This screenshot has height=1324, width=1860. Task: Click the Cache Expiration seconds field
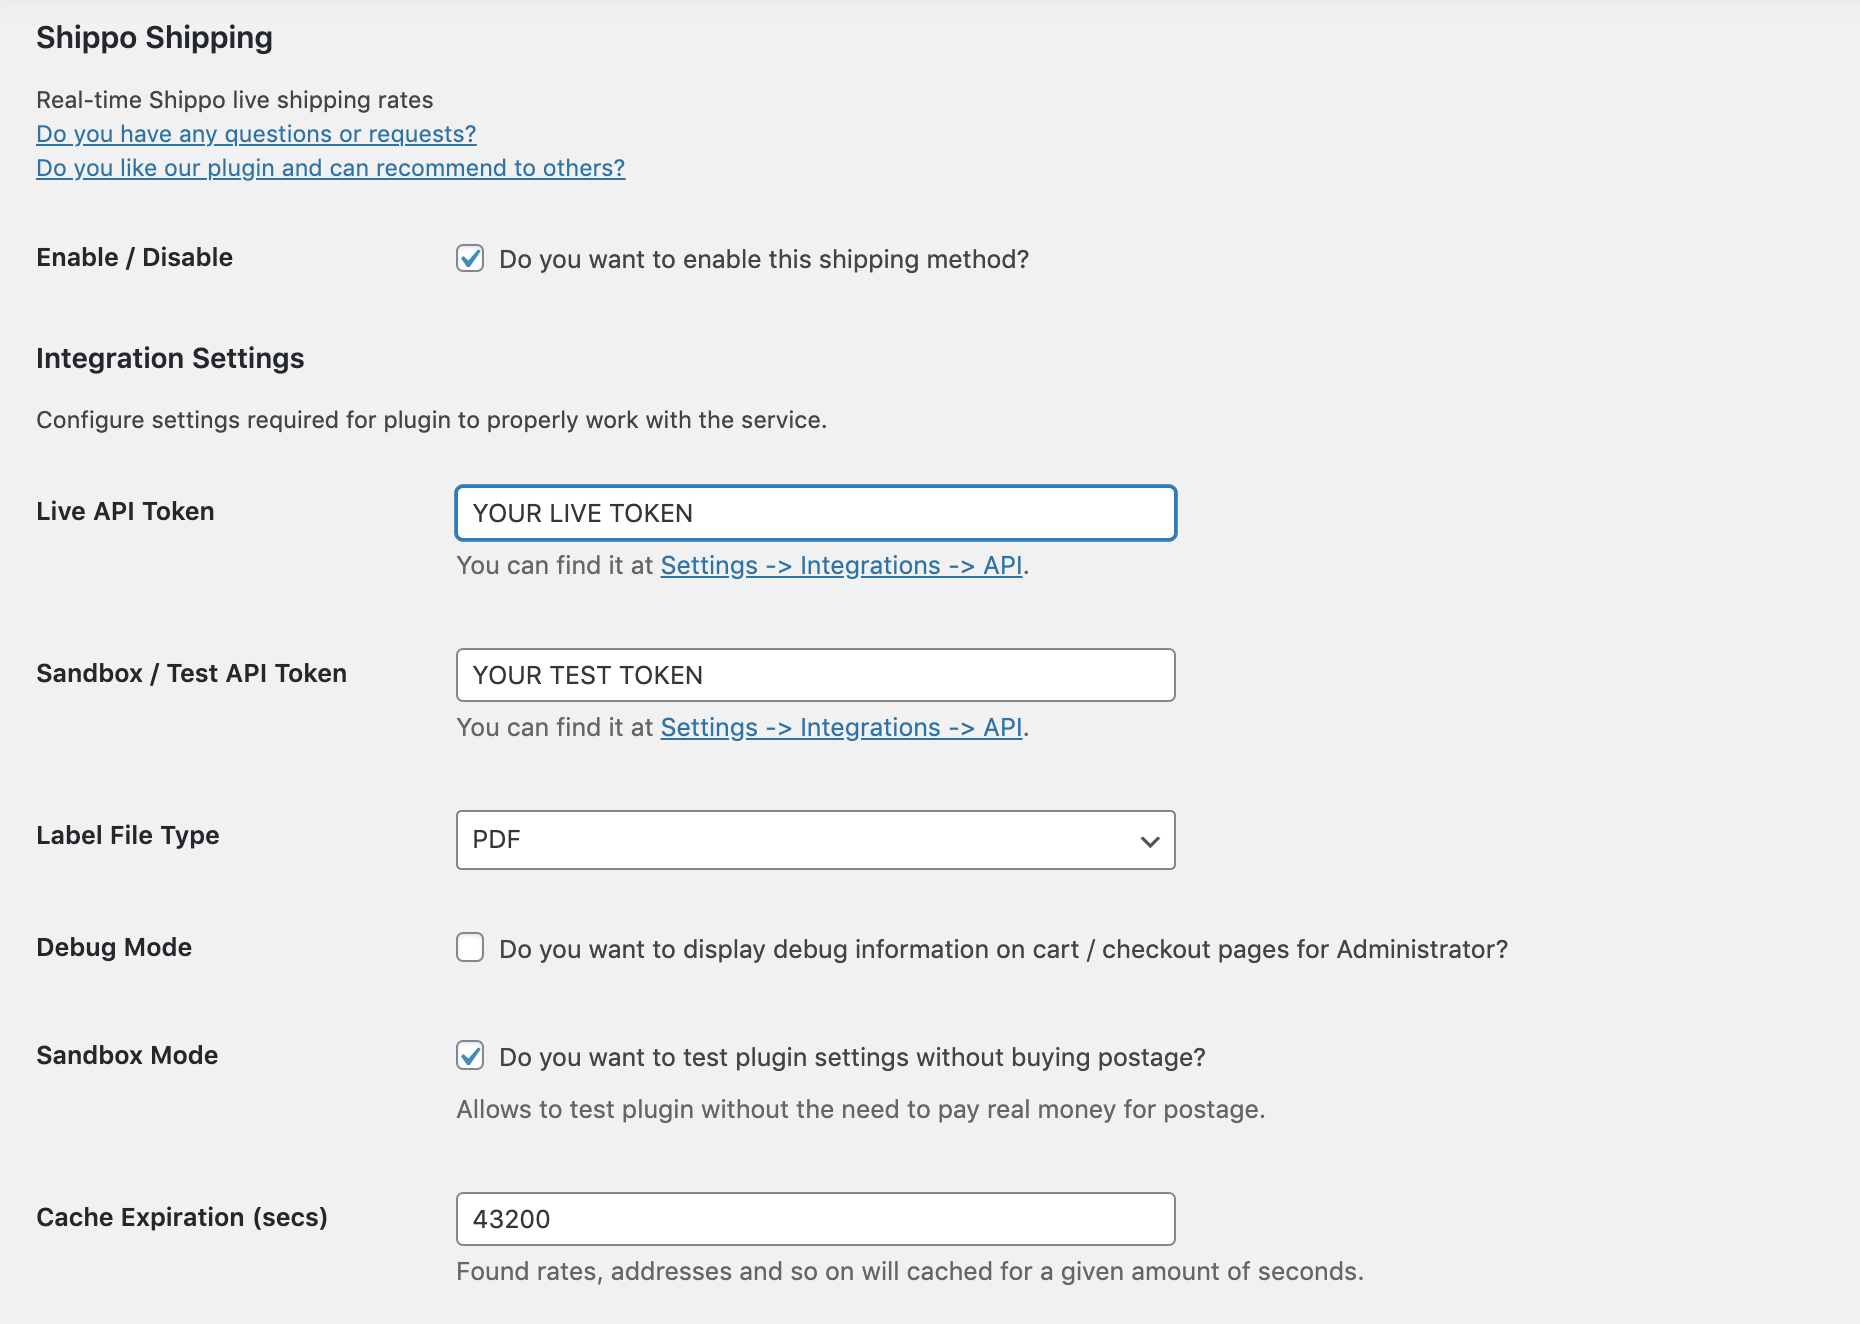pos(815,1219)
